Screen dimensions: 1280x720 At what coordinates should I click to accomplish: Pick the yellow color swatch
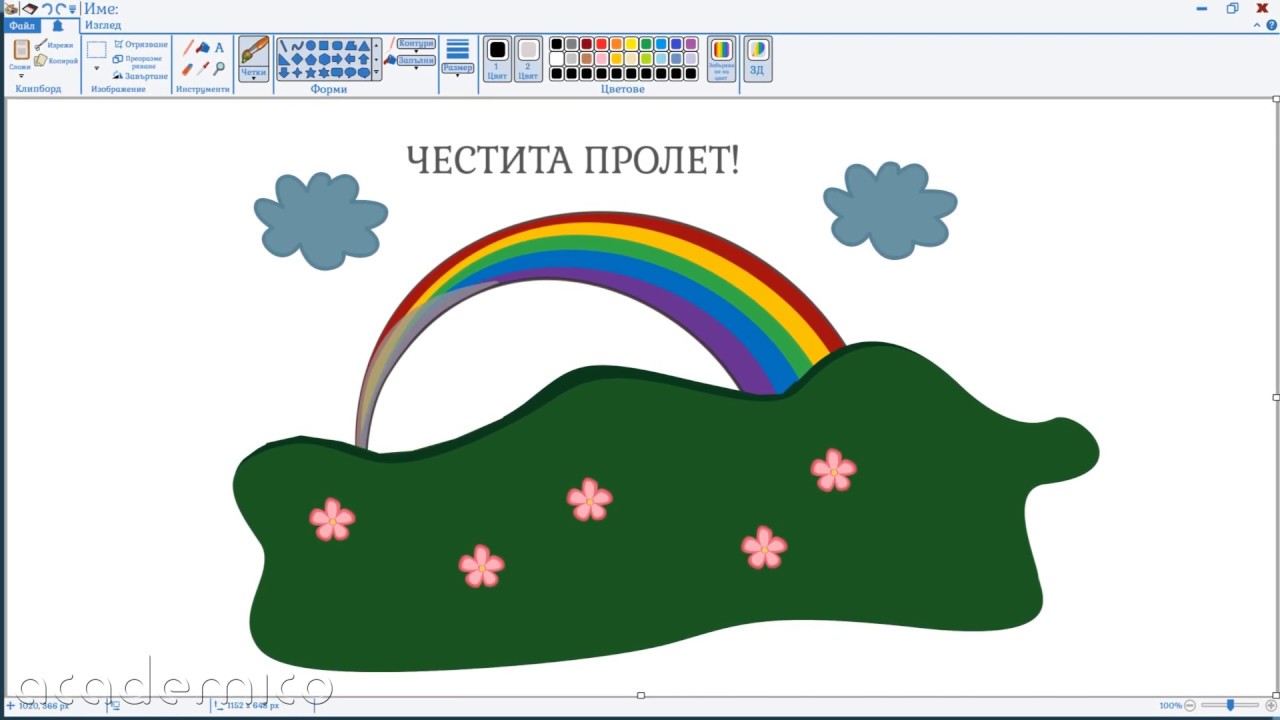pyautogui.click(x=631, y=44)
